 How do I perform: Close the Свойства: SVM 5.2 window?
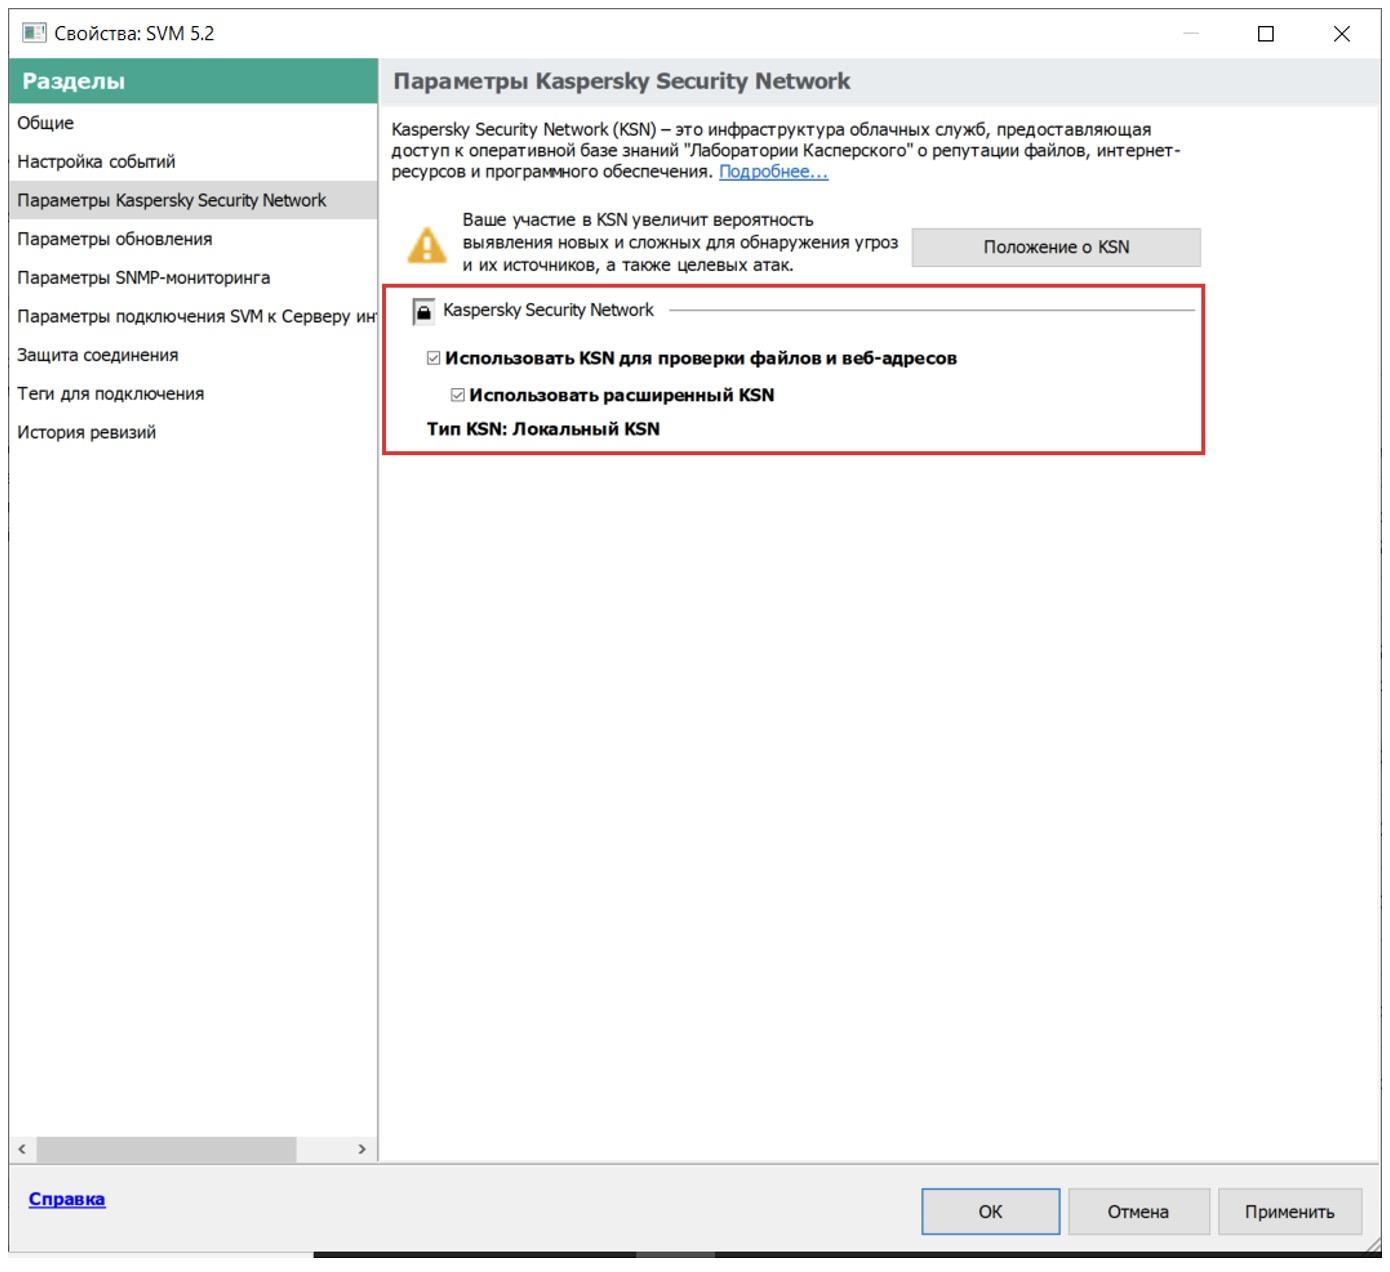coord(1342,34)
